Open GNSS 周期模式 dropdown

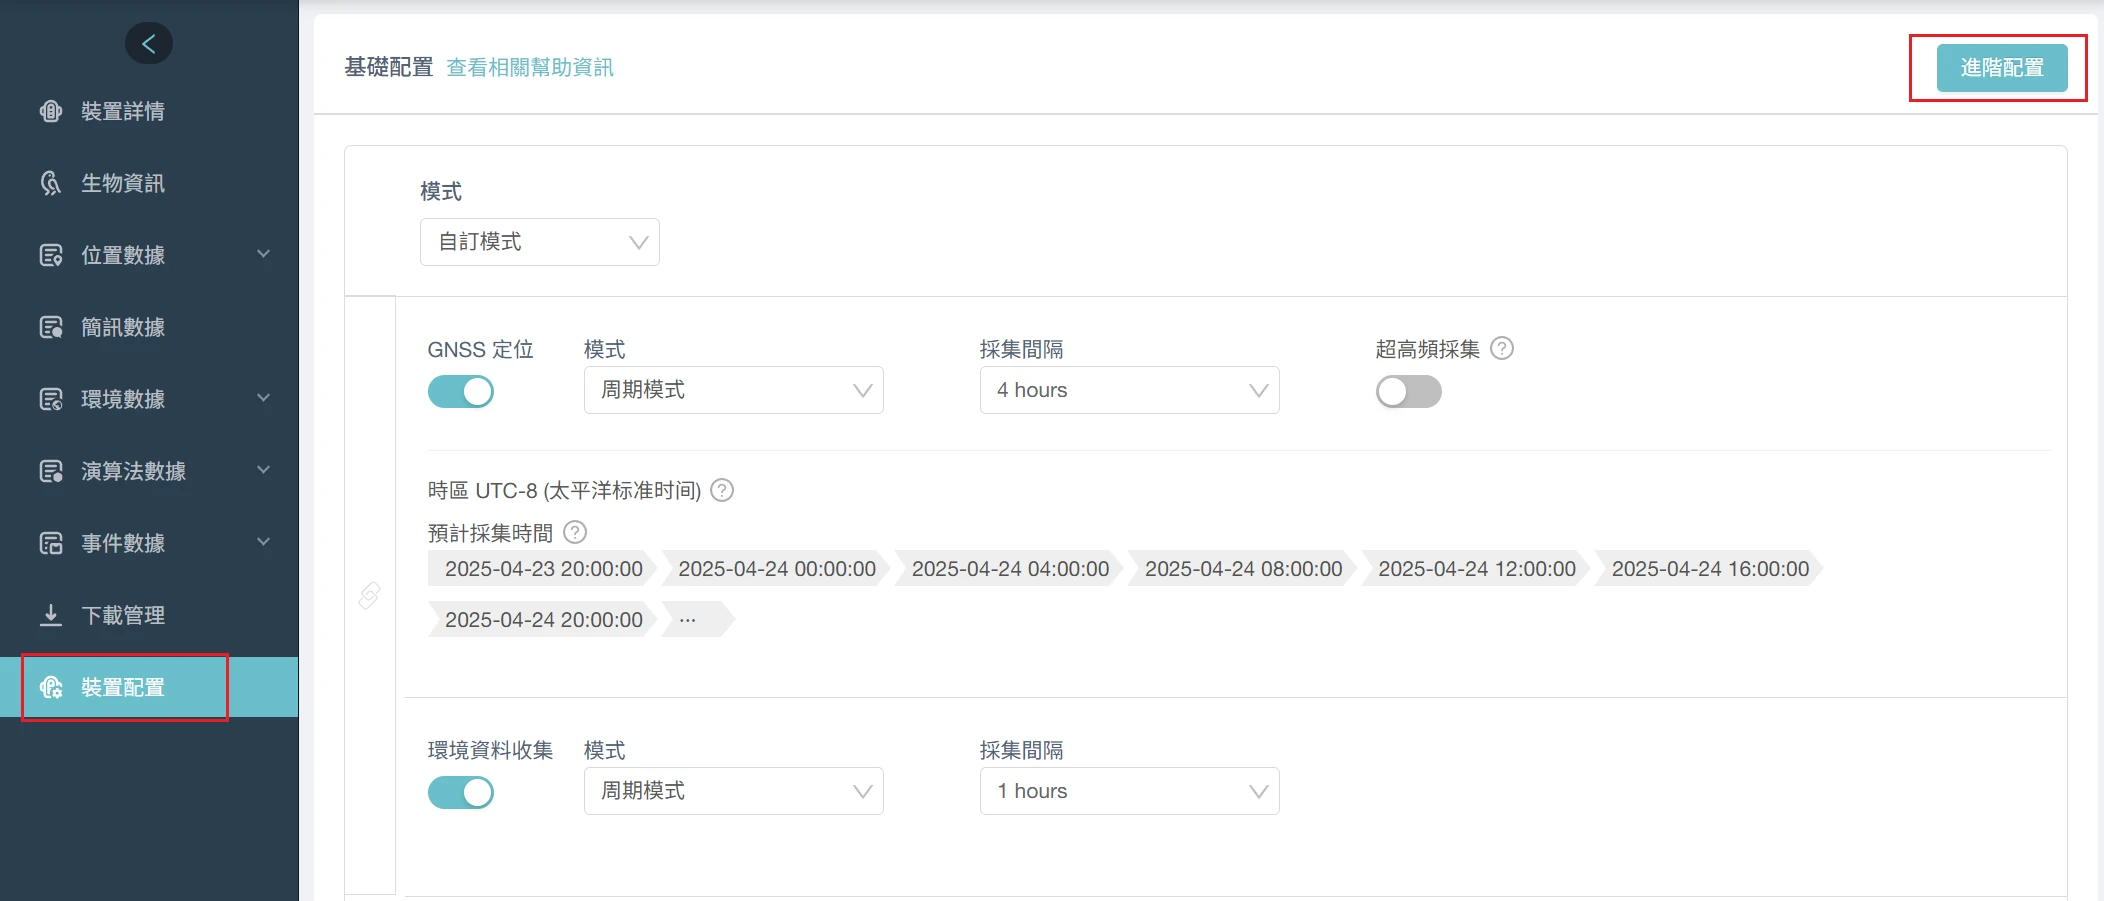pyautogui.click(x=734, y=390)
